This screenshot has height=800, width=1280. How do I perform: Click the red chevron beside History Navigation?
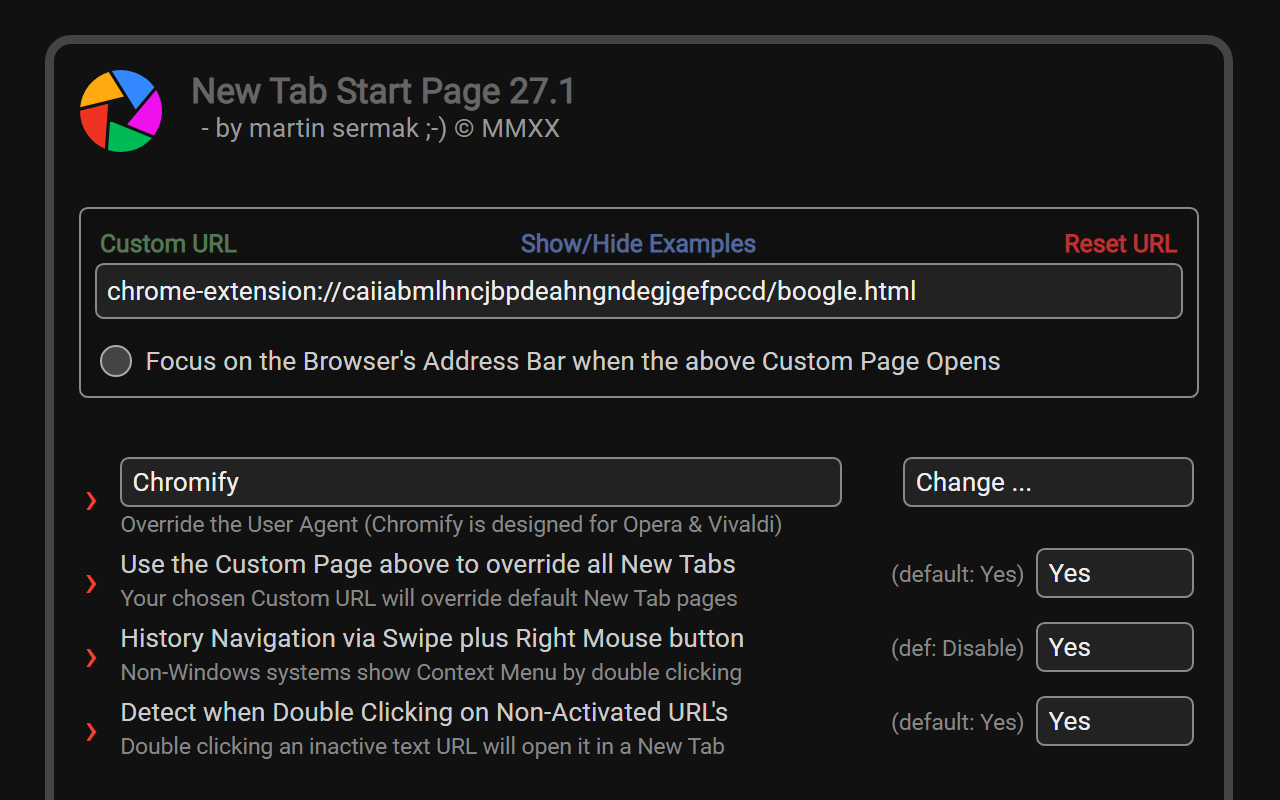click(91, 657)
